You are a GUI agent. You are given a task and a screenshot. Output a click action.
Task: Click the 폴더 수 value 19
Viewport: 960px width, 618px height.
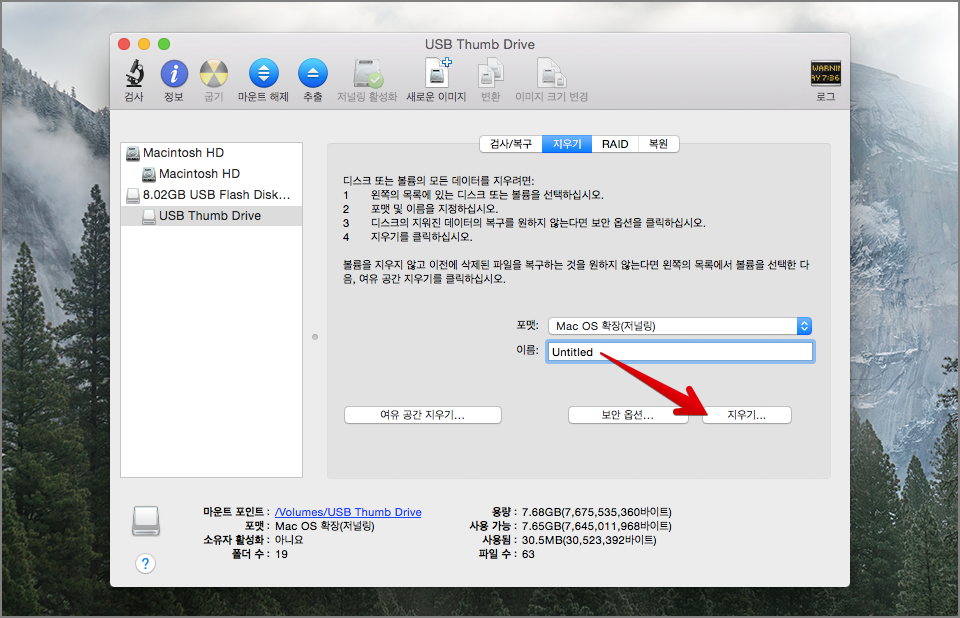click(281, 554)
